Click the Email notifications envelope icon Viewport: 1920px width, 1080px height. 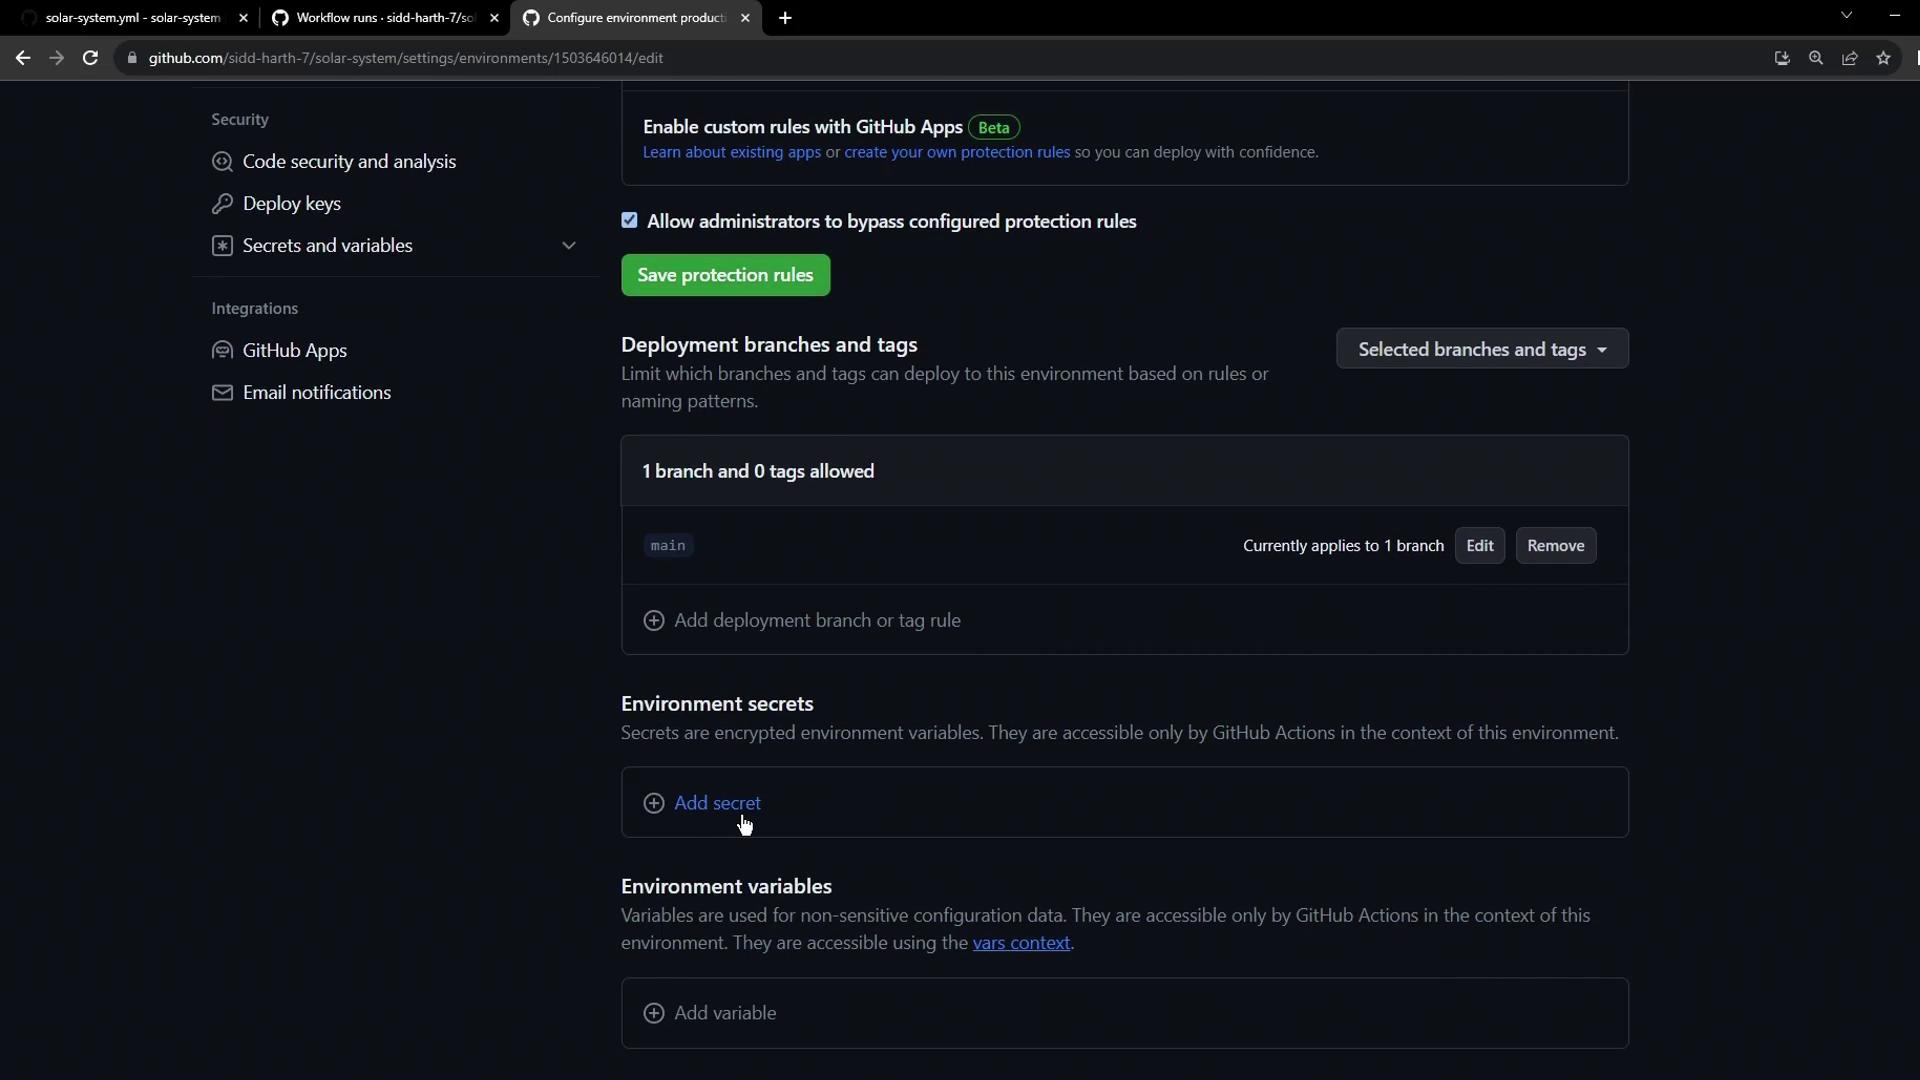tap(222, 393)
